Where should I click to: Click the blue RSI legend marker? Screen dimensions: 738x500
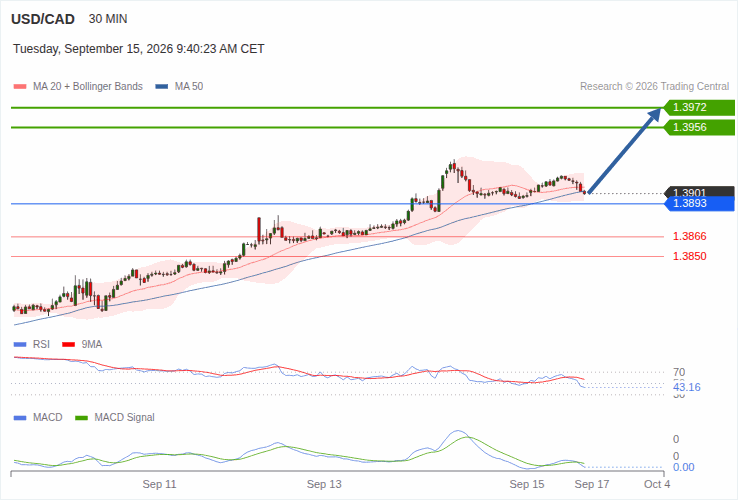tap(20, 345)
